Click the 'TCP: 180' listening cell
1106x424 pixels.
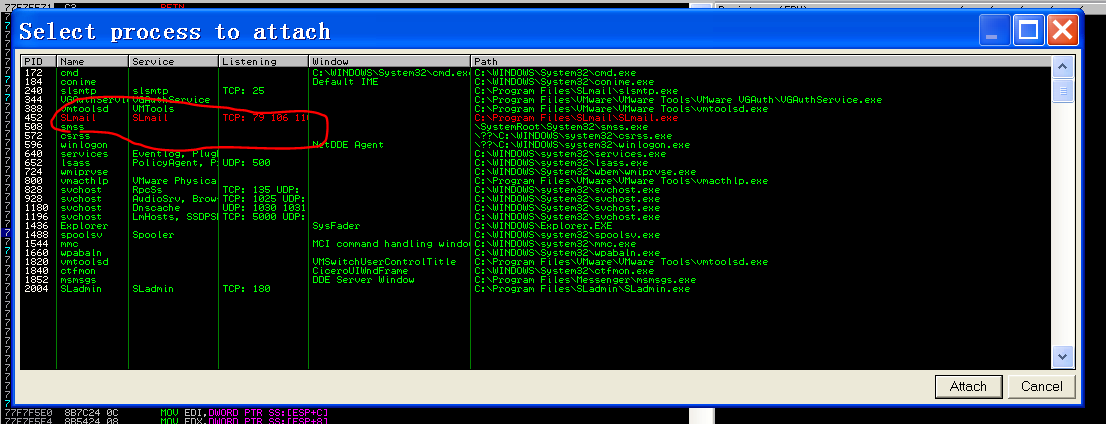point(245,289)
